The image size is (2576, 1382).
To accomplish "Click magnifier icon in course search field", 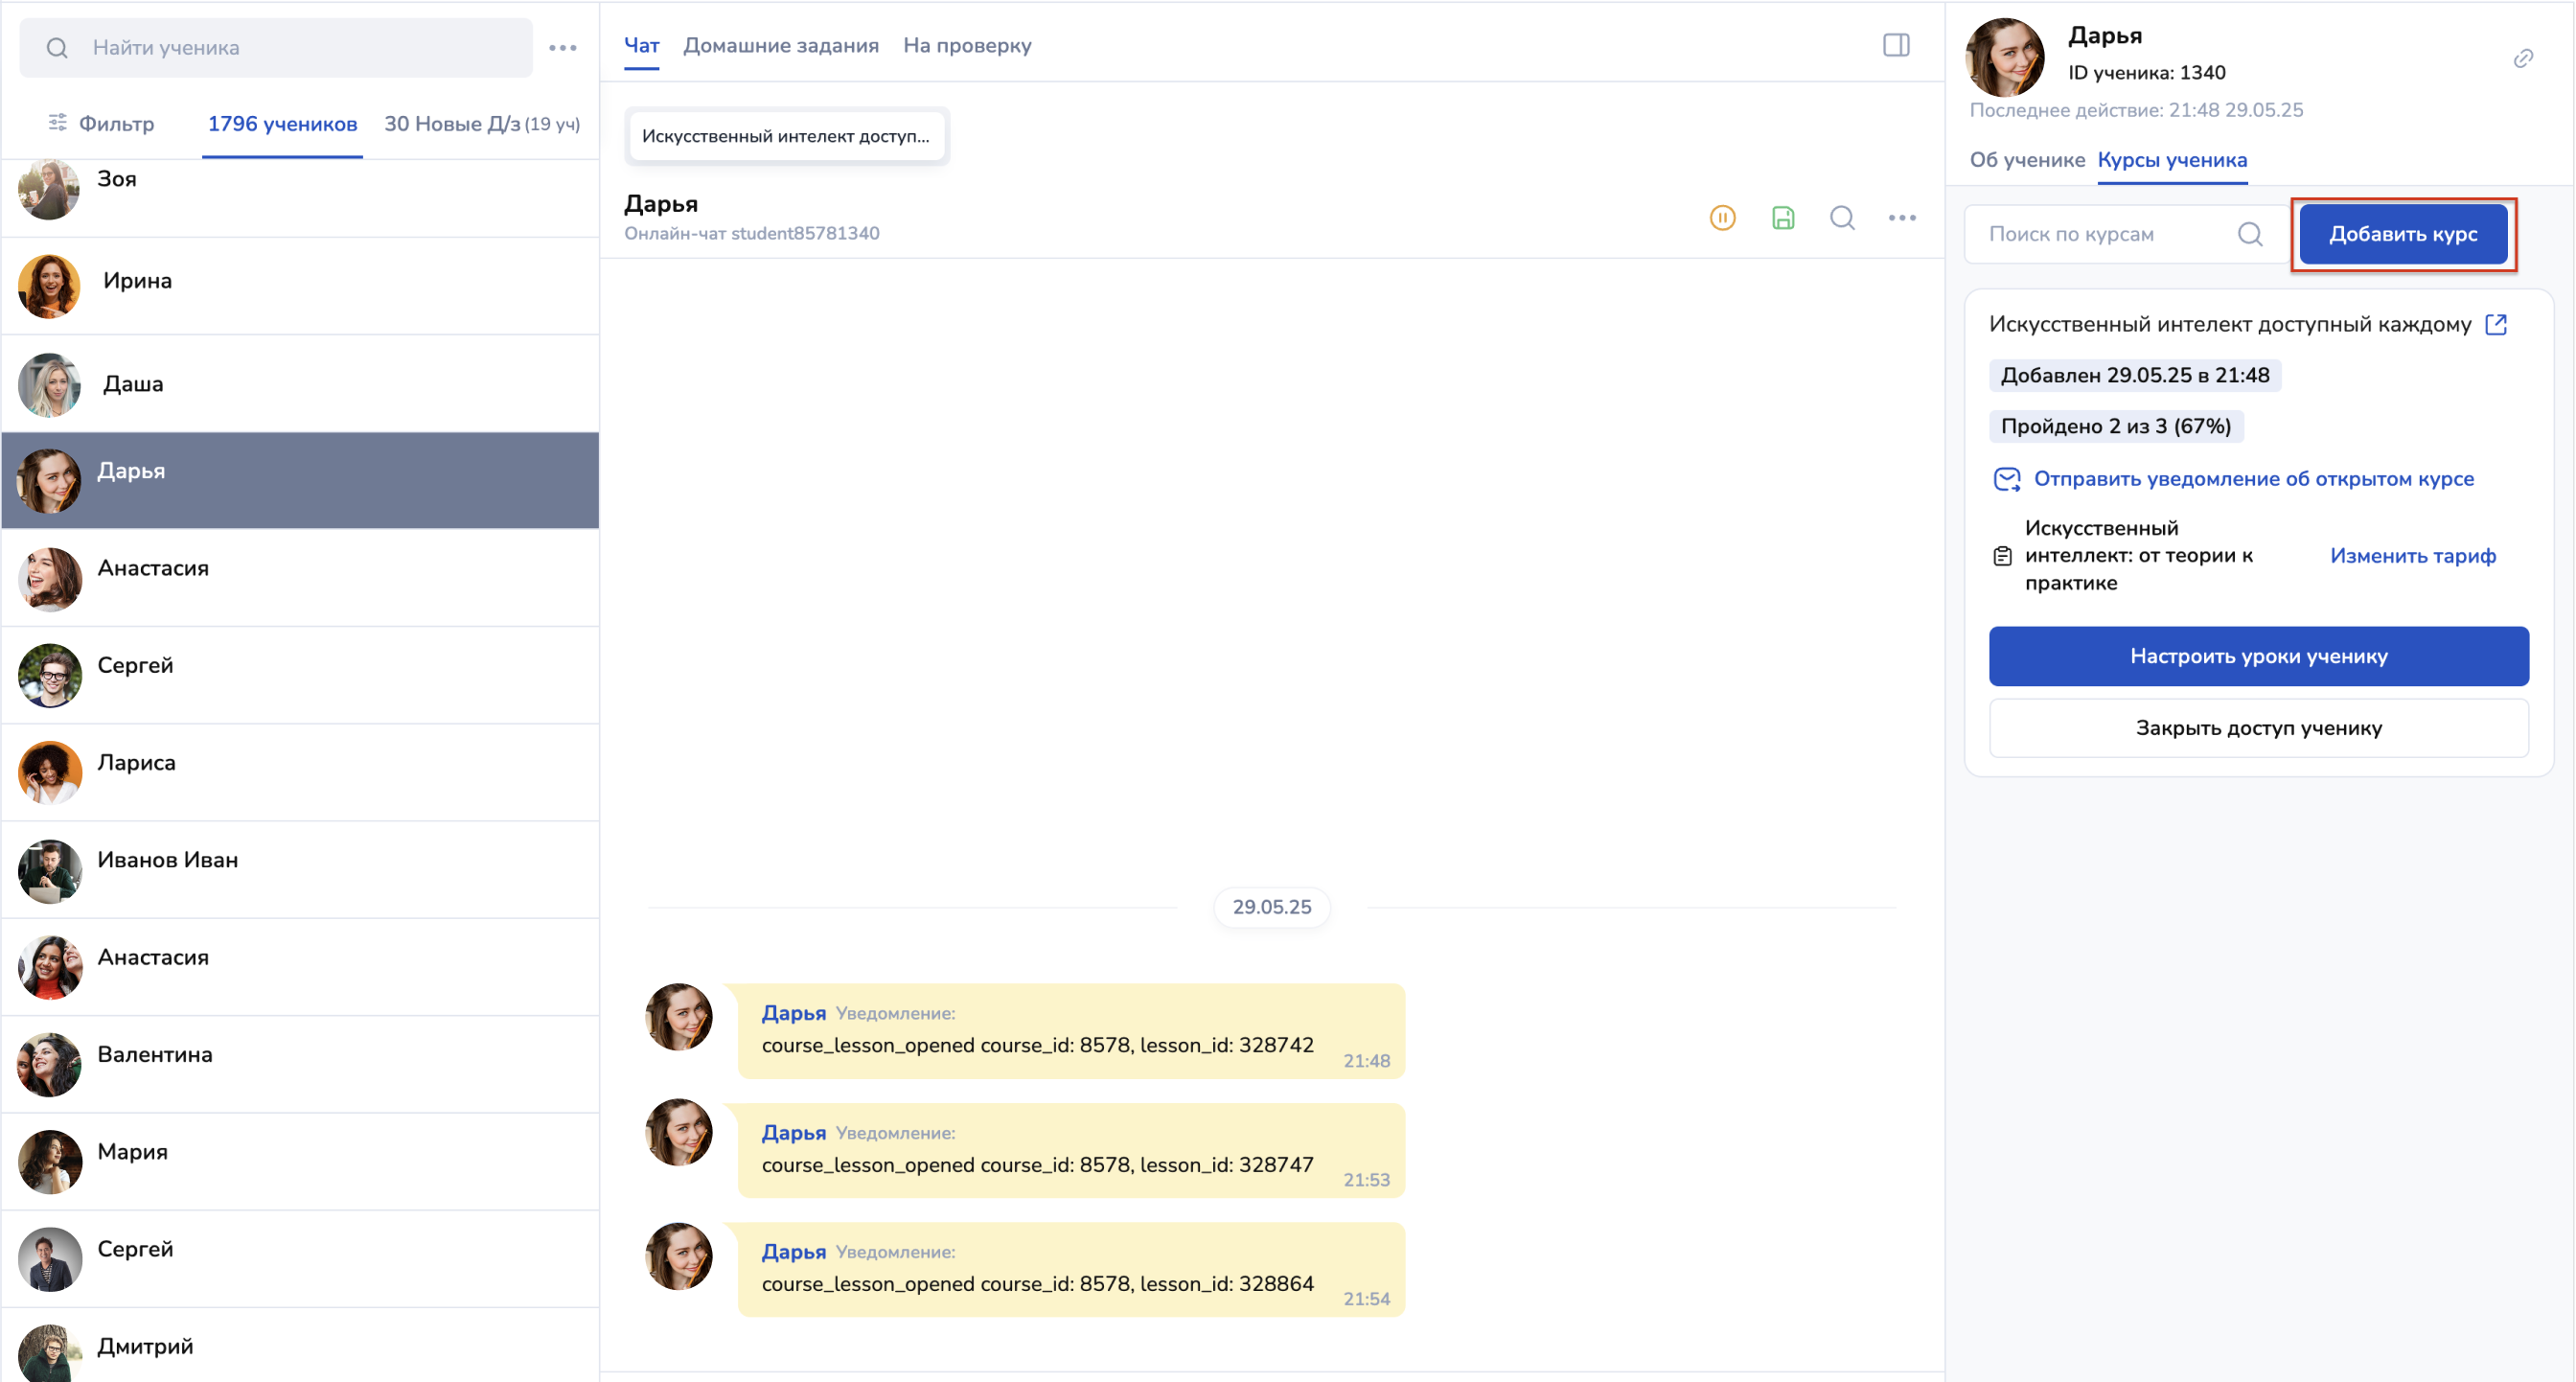I will [2250, 234].
